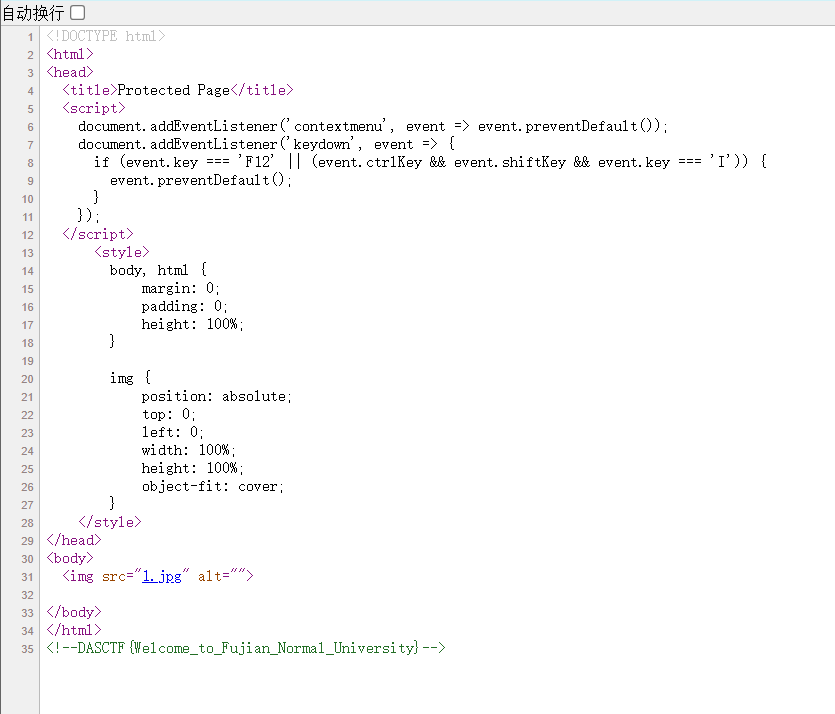Click the opening <body> tag
The width and height of the screenshot is (835, 714).
(70, 559)
